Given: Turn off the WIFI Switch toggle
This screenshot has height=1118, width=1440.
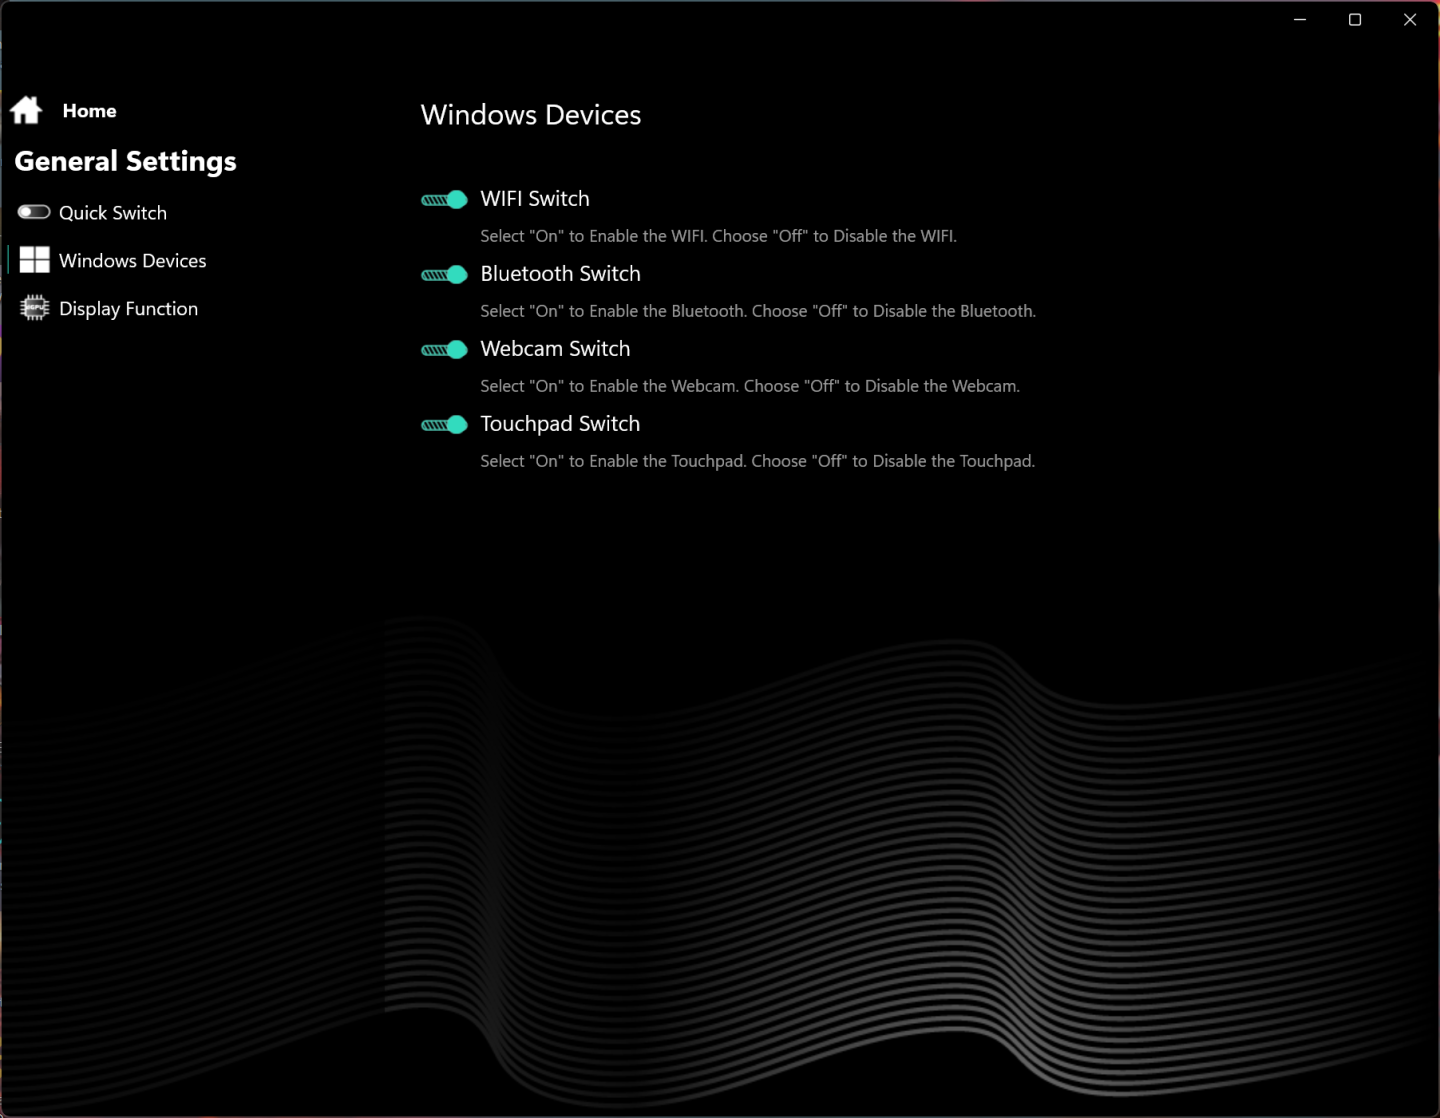Looking at the screenshot, I should tap(444, 200).
